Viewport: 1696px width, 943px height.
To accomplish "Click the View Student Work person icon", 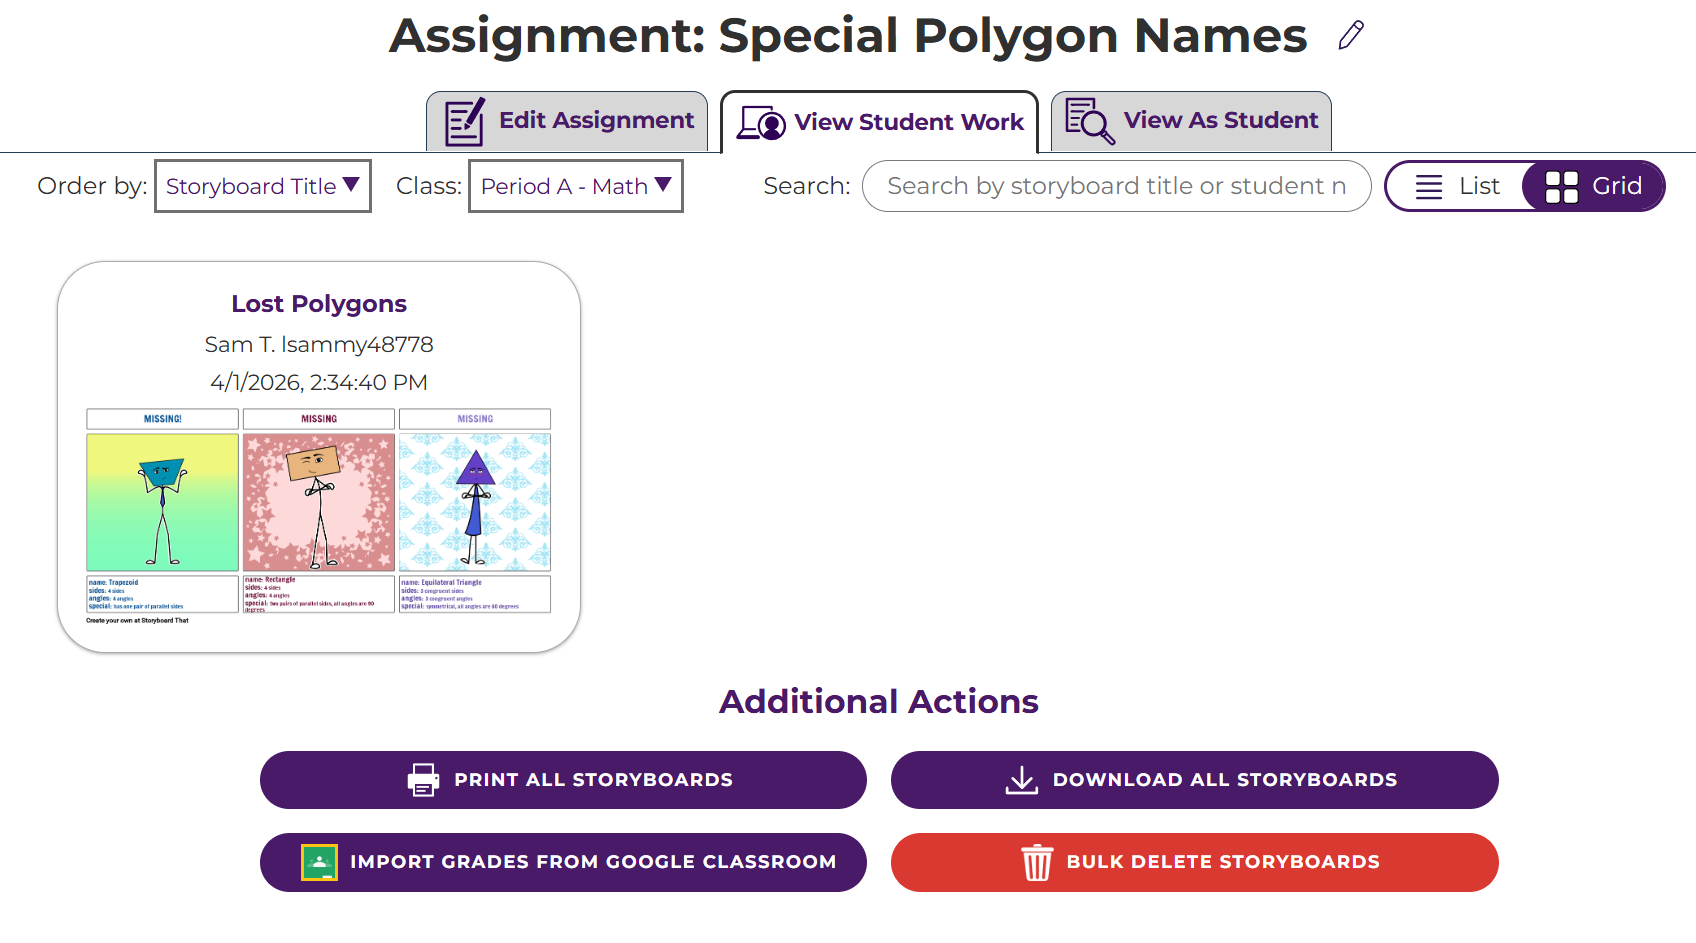I will (761, 123).
